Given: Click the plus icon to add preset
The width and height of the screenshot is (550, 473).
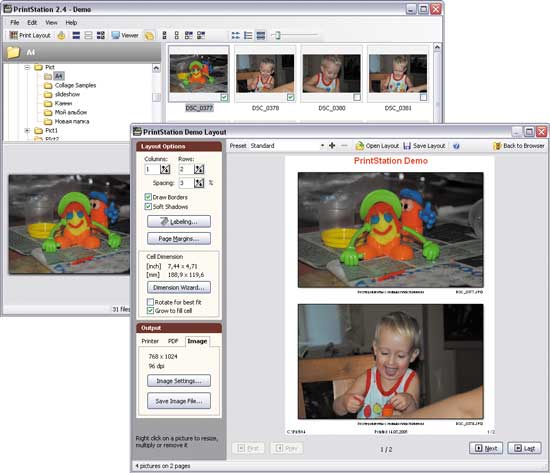Looking at the screenshot, I should 332,145.
